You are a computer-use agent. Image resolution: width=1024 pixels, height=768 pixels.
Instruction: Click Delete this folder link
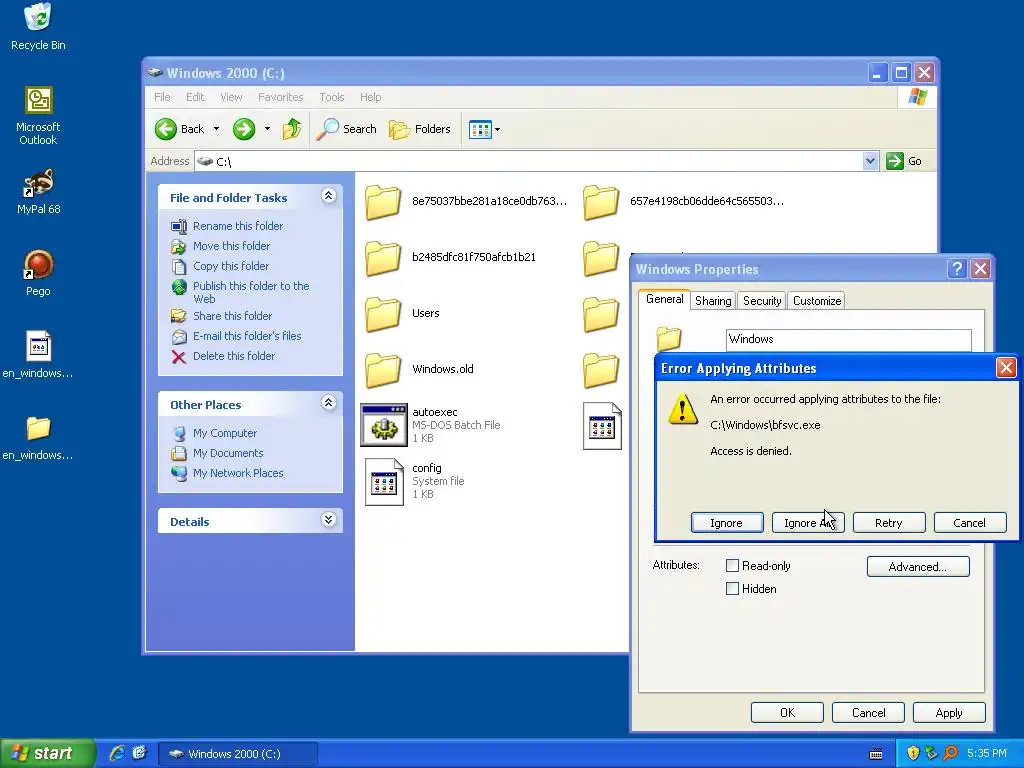(234, 356)
